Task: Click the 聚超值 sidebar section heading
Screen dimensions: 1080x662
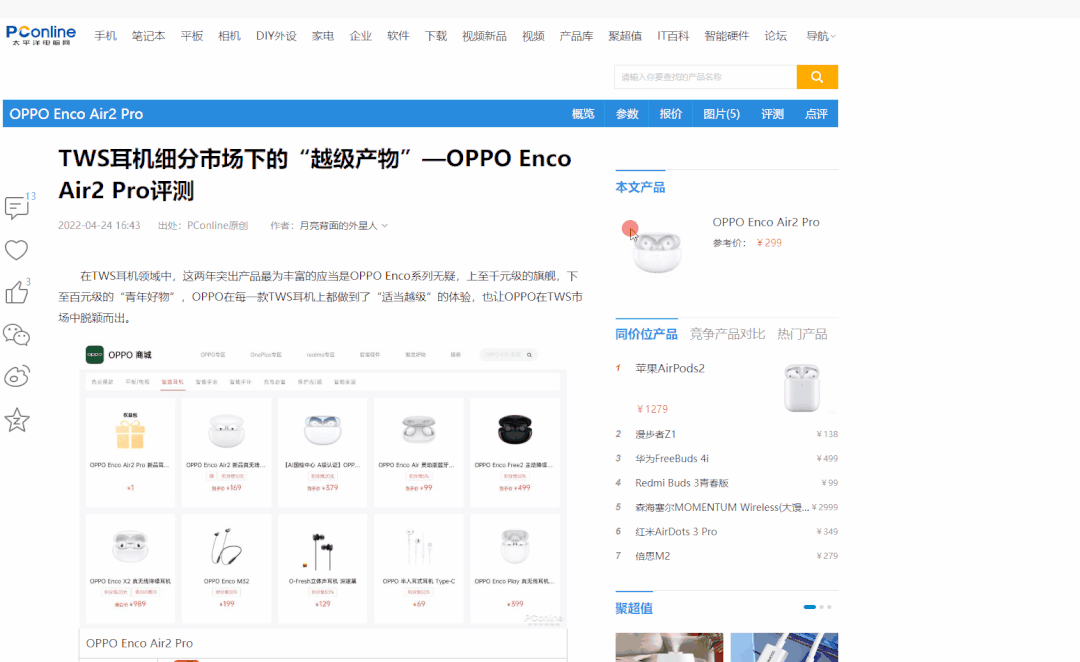Action: (634, 608)
